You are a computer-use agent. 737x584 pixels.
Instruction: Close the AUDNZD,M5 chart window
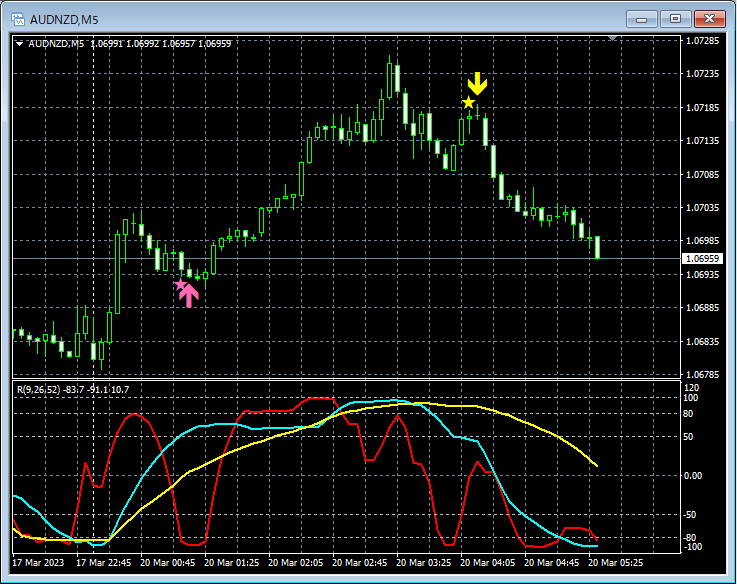pyautogui.click(x=710, y=19)
